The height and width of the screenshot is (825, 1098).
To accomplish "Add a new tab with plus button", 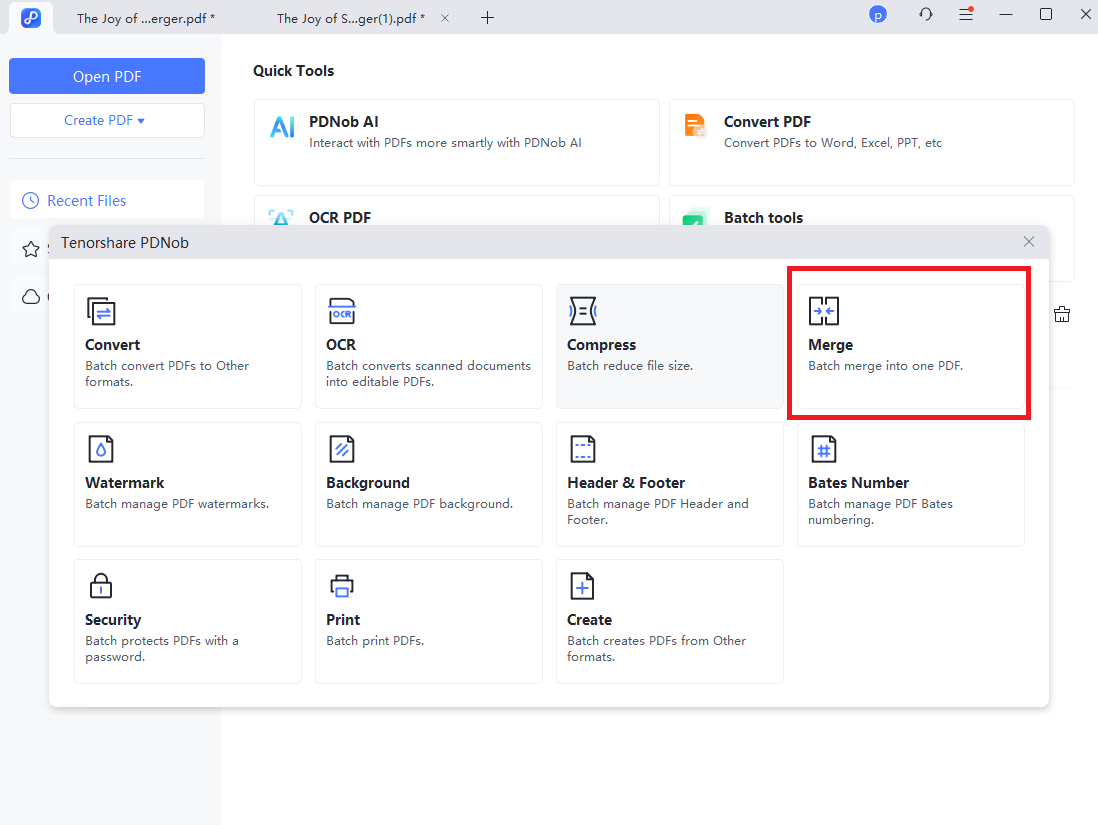I will [x=487, y=18].
